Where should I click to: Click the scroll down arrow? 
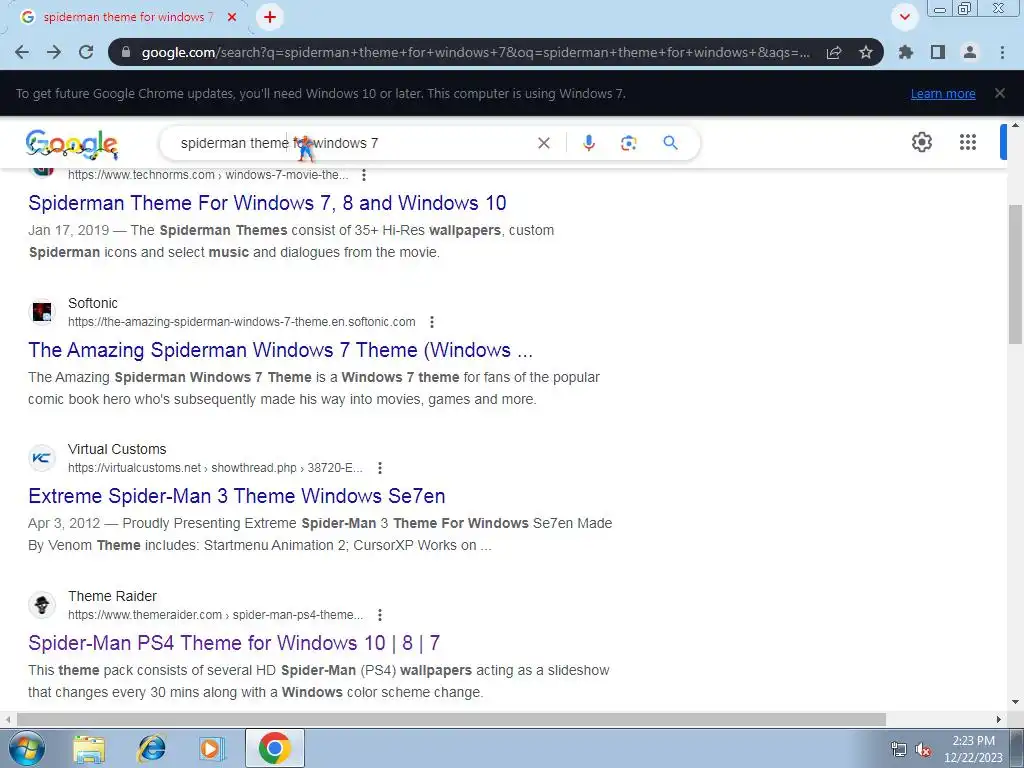click(1016, 703)
